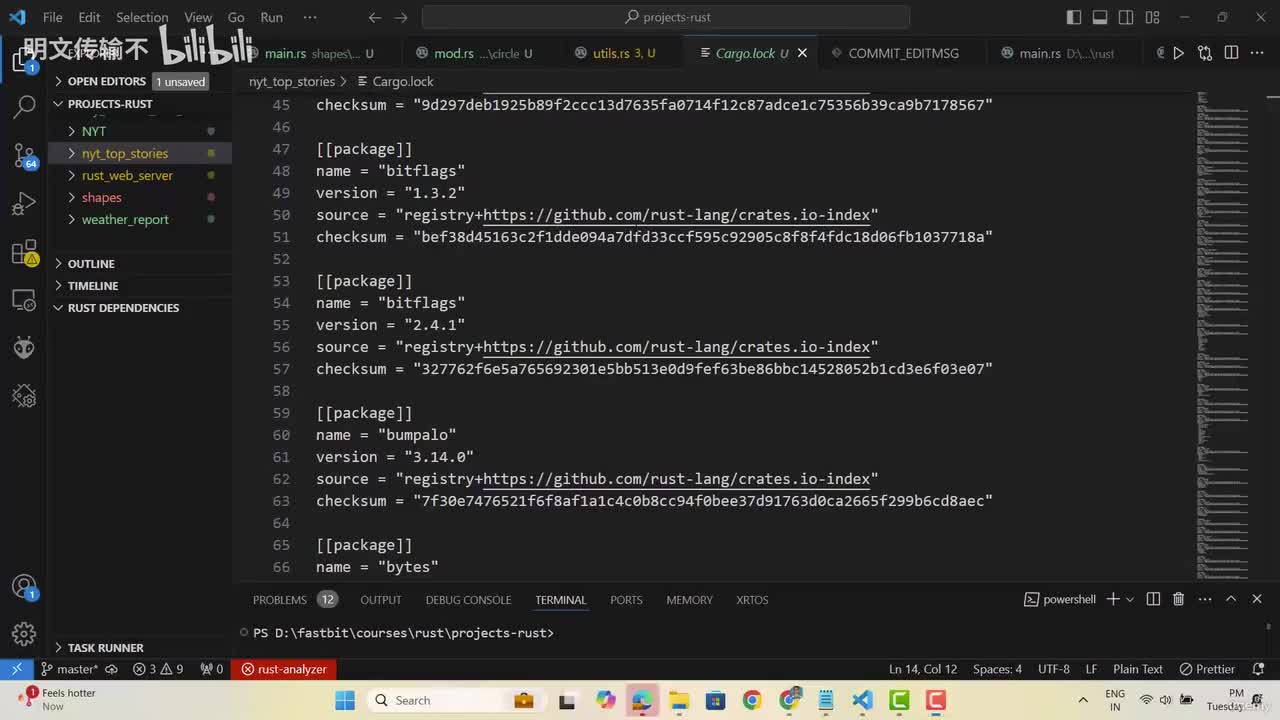The image size is (1280, 720).
Task: Open the bumpalo crates.io-index source link
Action: click(x=677, y=479)
